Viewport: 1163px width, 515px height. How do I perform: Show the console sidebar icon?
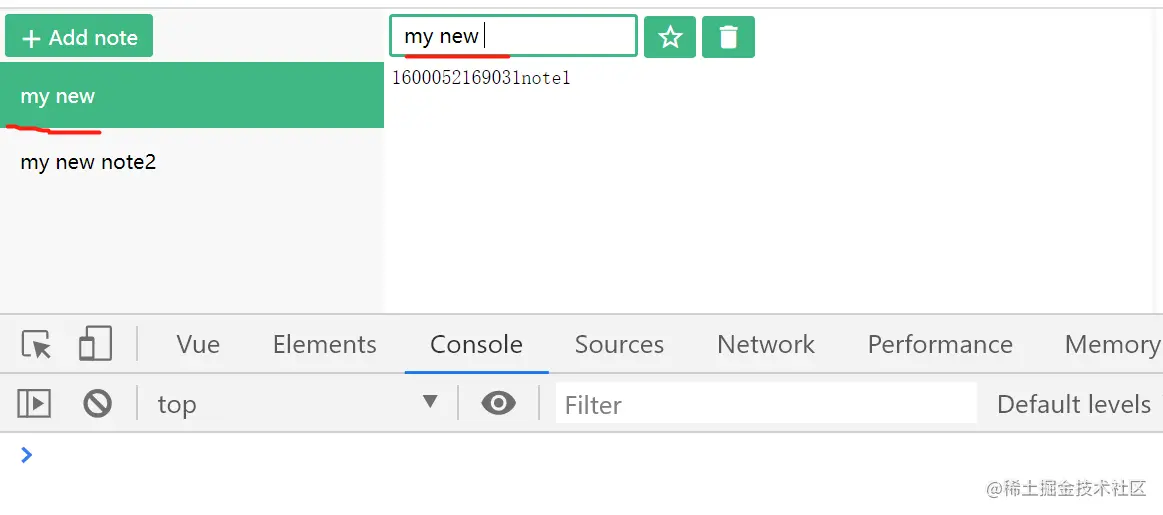point(34,404)
